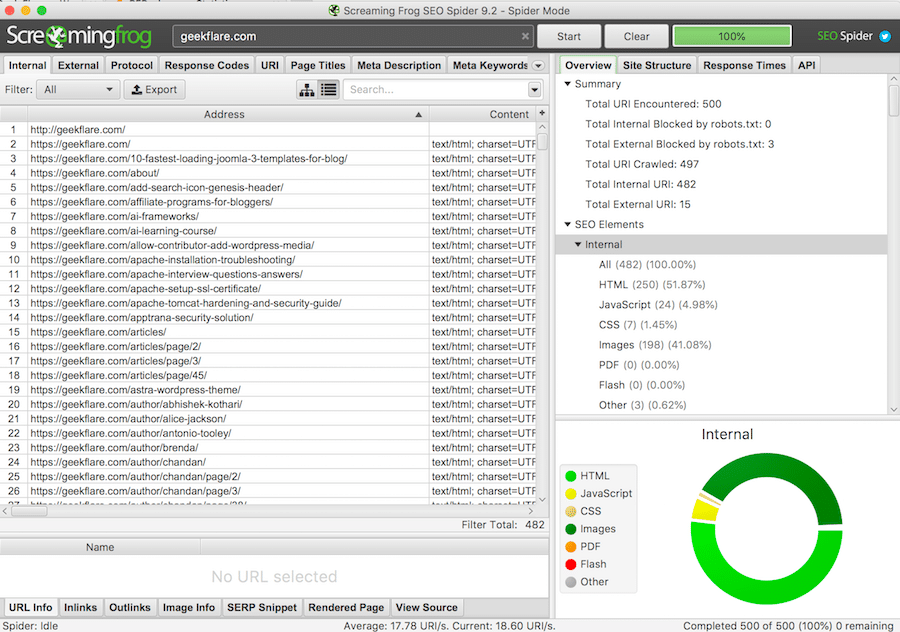This screenshot has width=900, height=632.
Task: Select All (482) in the overview tree
Action: pos(647,265)
